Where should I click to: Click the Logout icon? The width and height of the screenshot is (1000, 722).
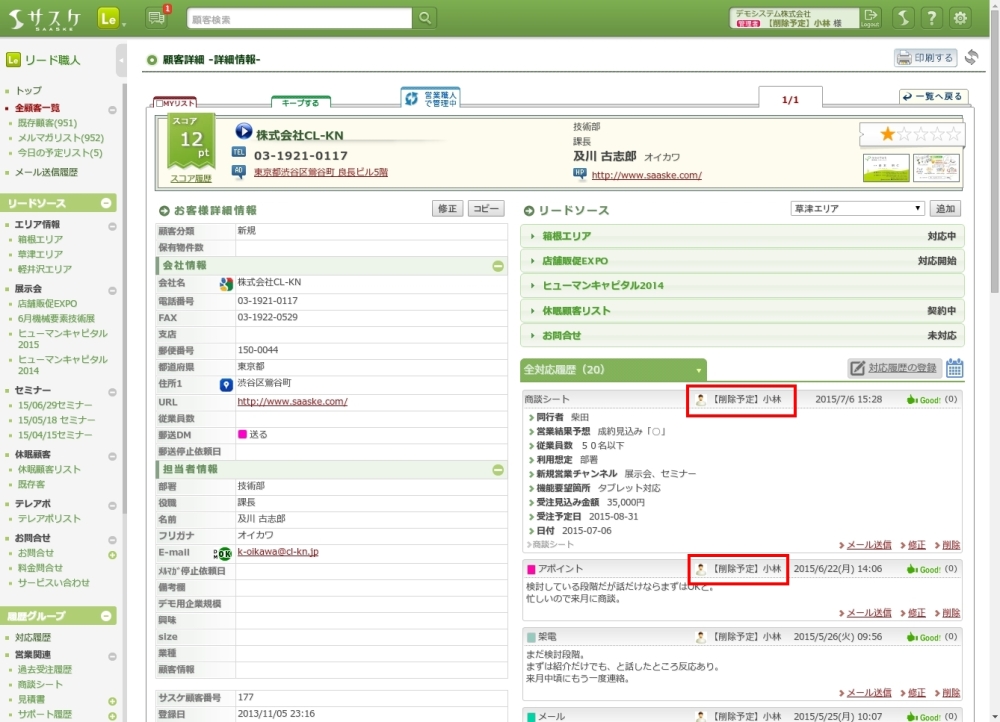pos(871,17)
